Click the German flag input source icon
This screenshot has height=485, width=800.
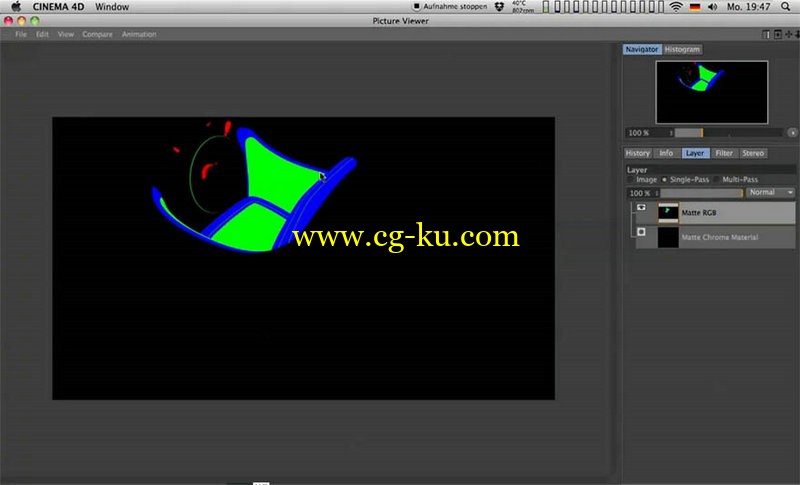click(695, 7)
